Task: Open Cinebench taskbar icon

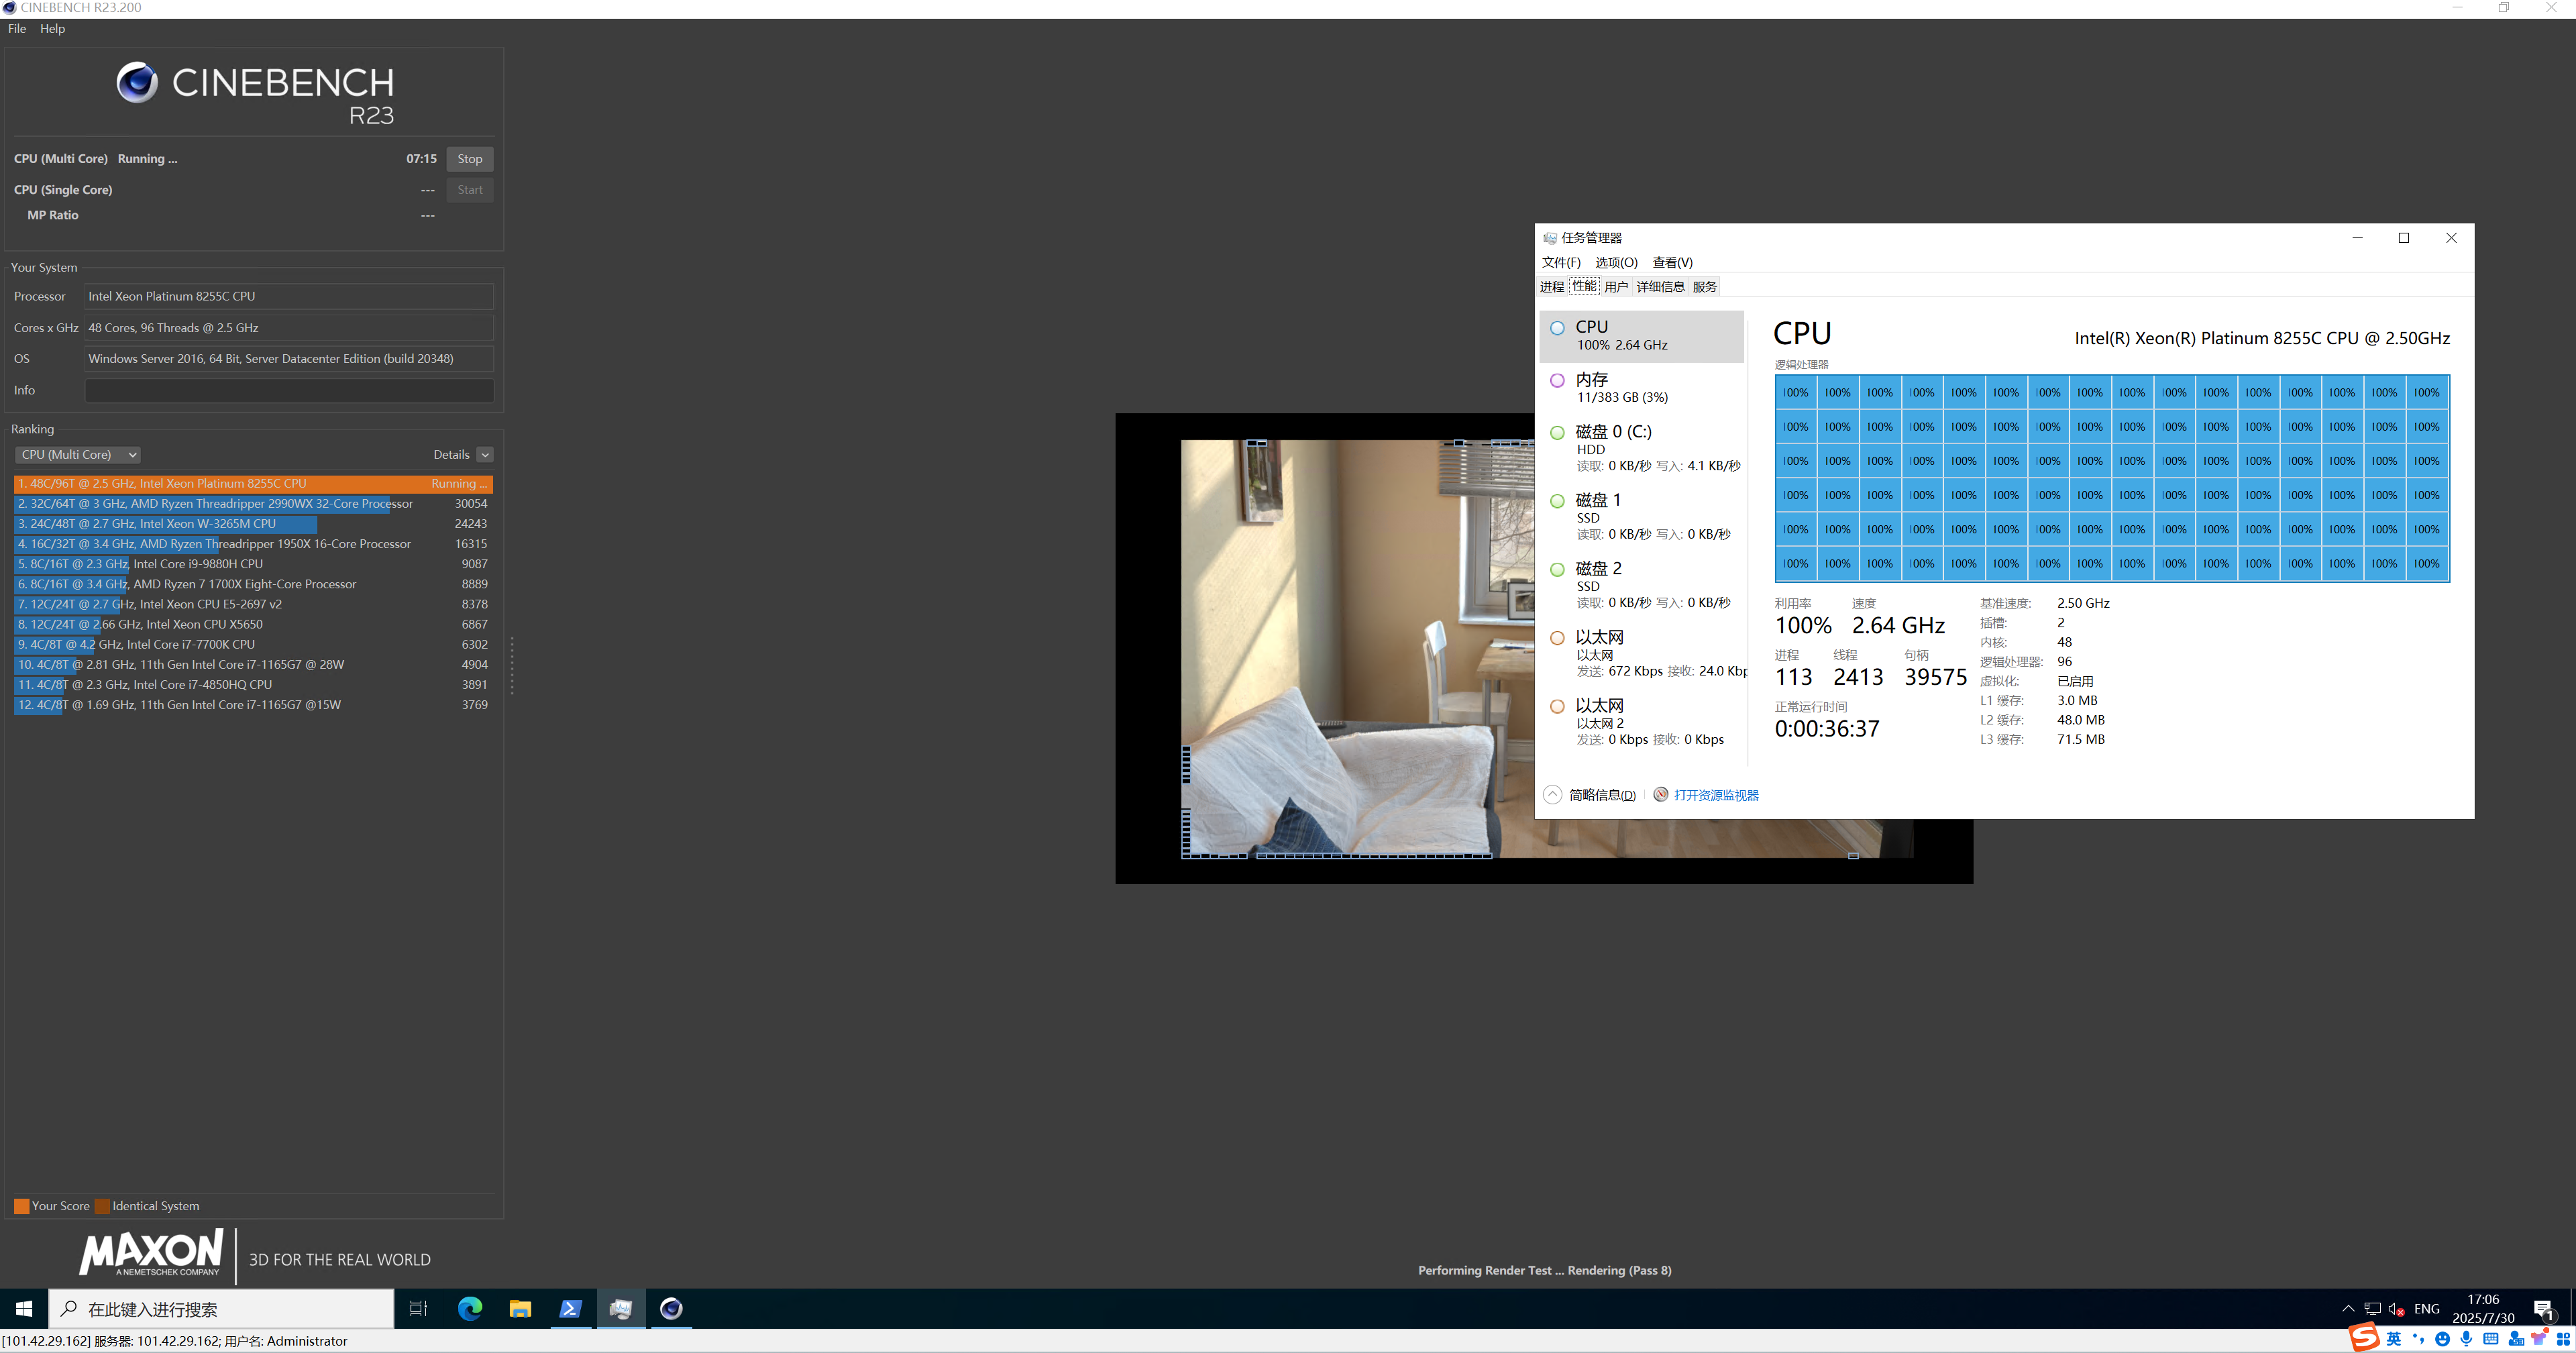Action: tap(671, 1308)
